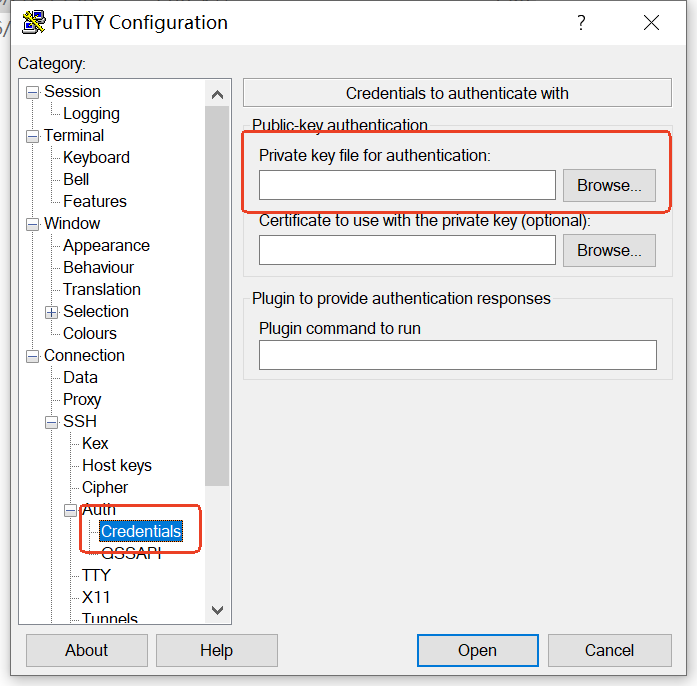Focus the Plugin command to run field
This screenshot has height=686, width=697.
click(x=457, y=355)
